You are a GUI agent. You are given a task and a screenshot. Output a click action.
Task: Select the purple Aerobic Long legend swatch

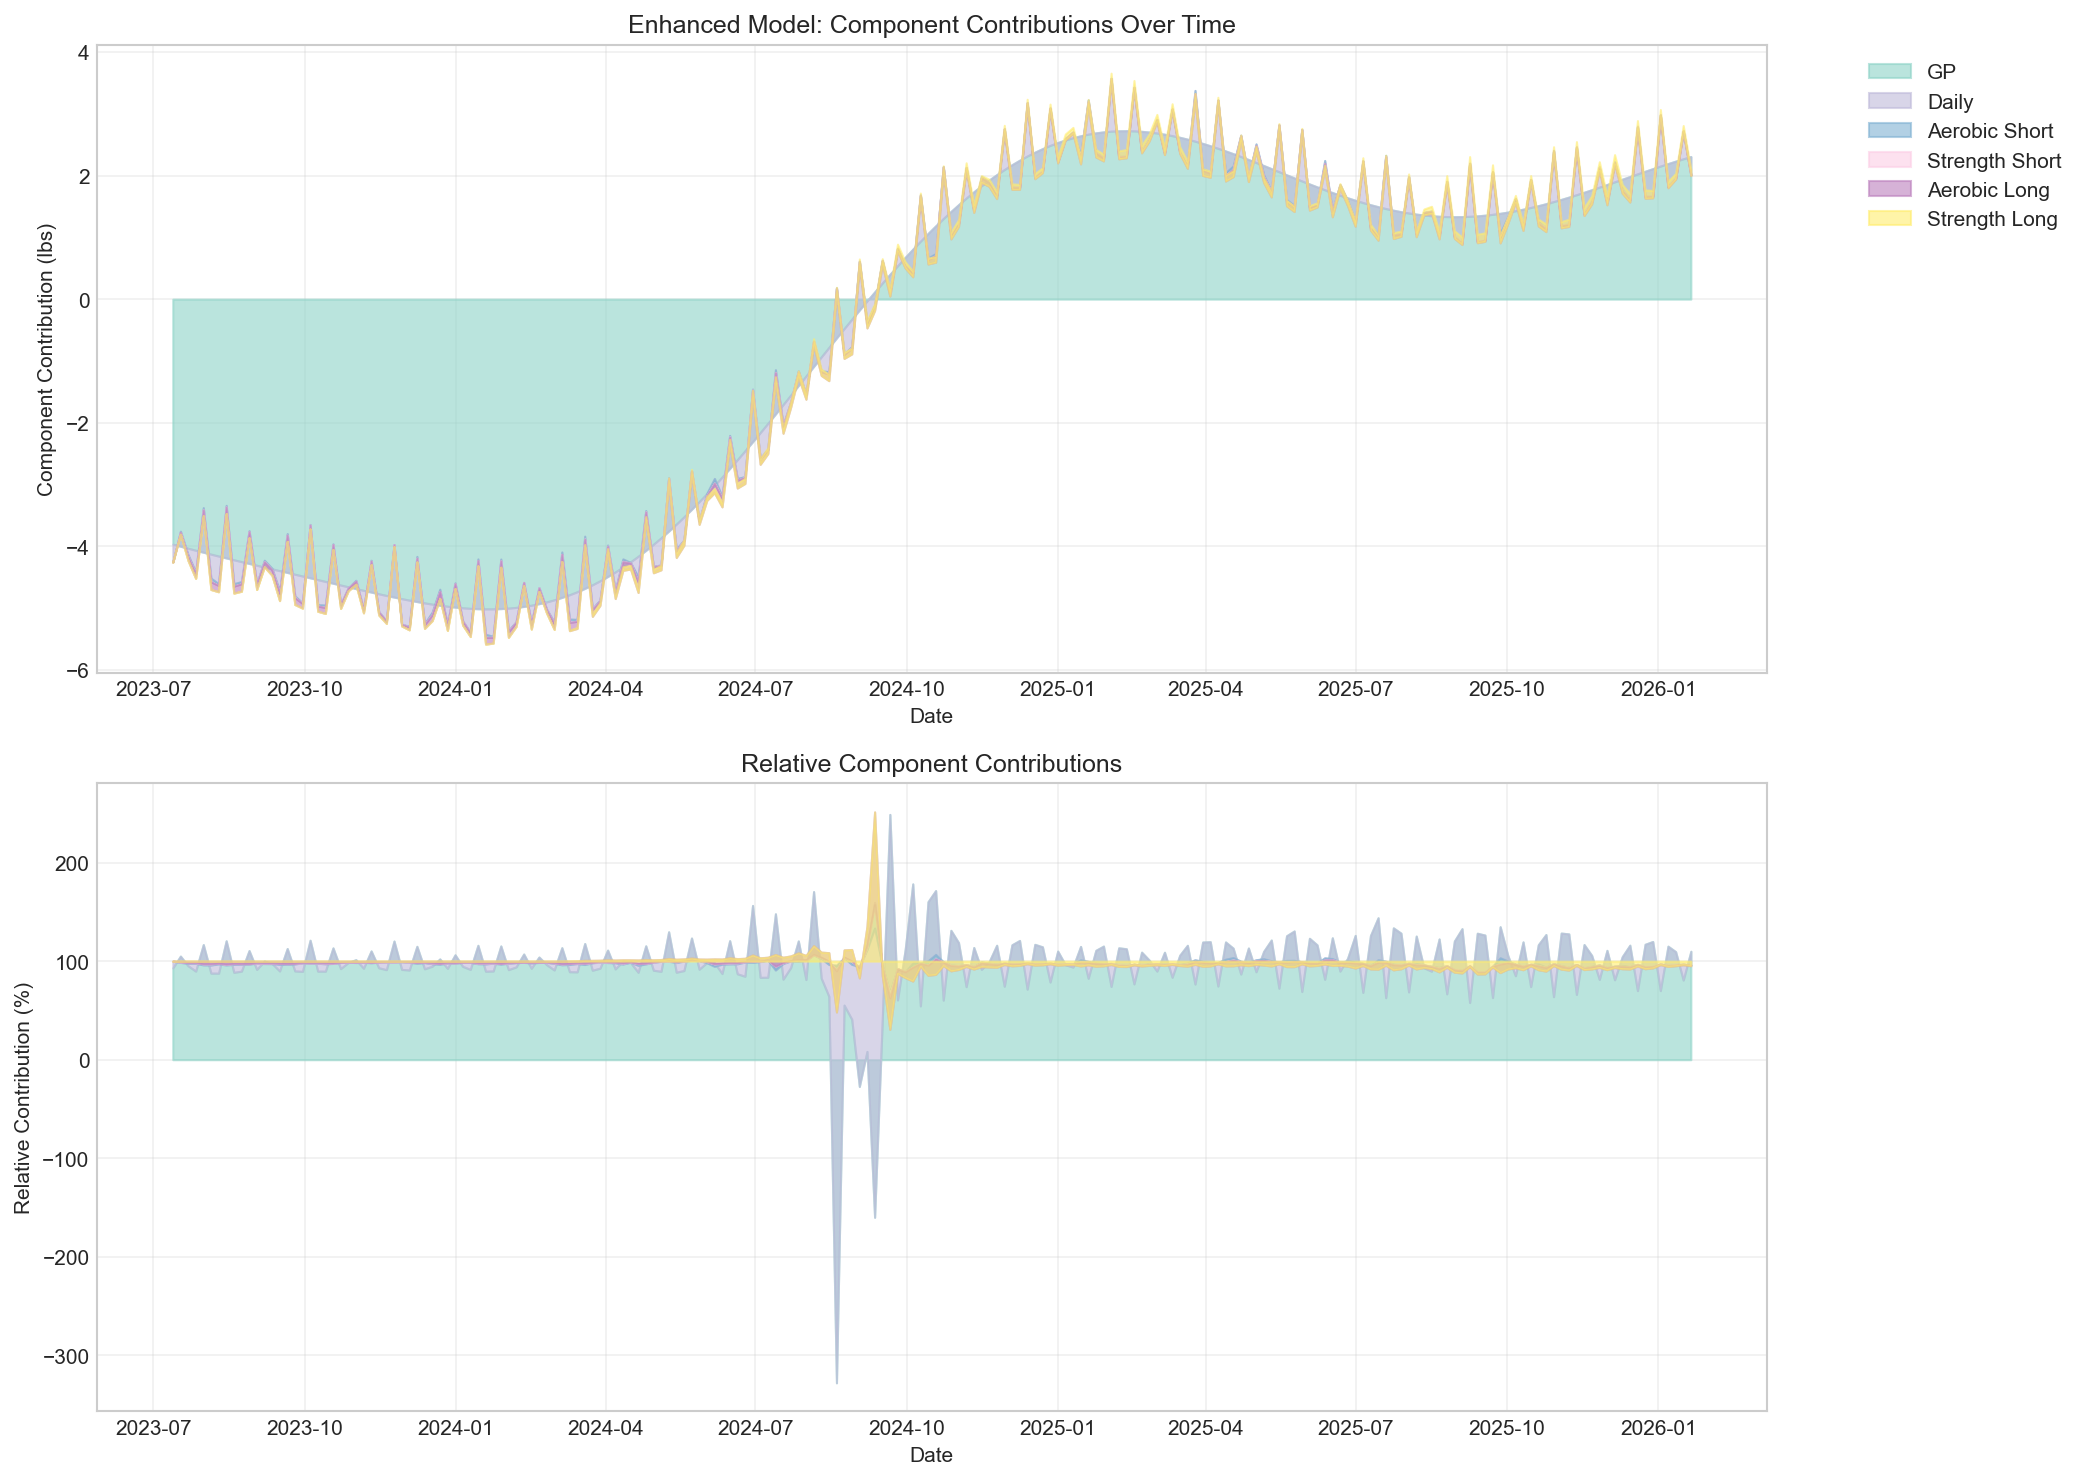(x=1888, y=190)
